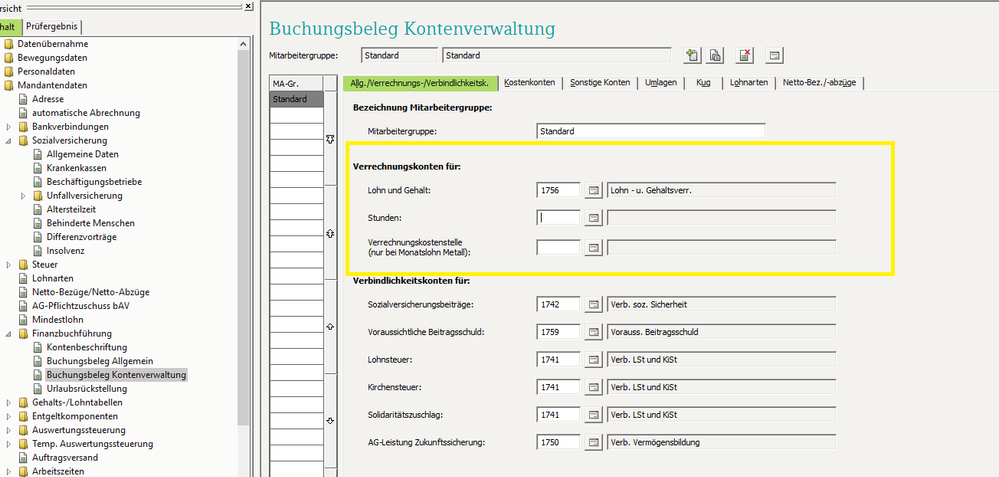Click the move-to-top arrow beside MA-Gr. list

(331, 141)
